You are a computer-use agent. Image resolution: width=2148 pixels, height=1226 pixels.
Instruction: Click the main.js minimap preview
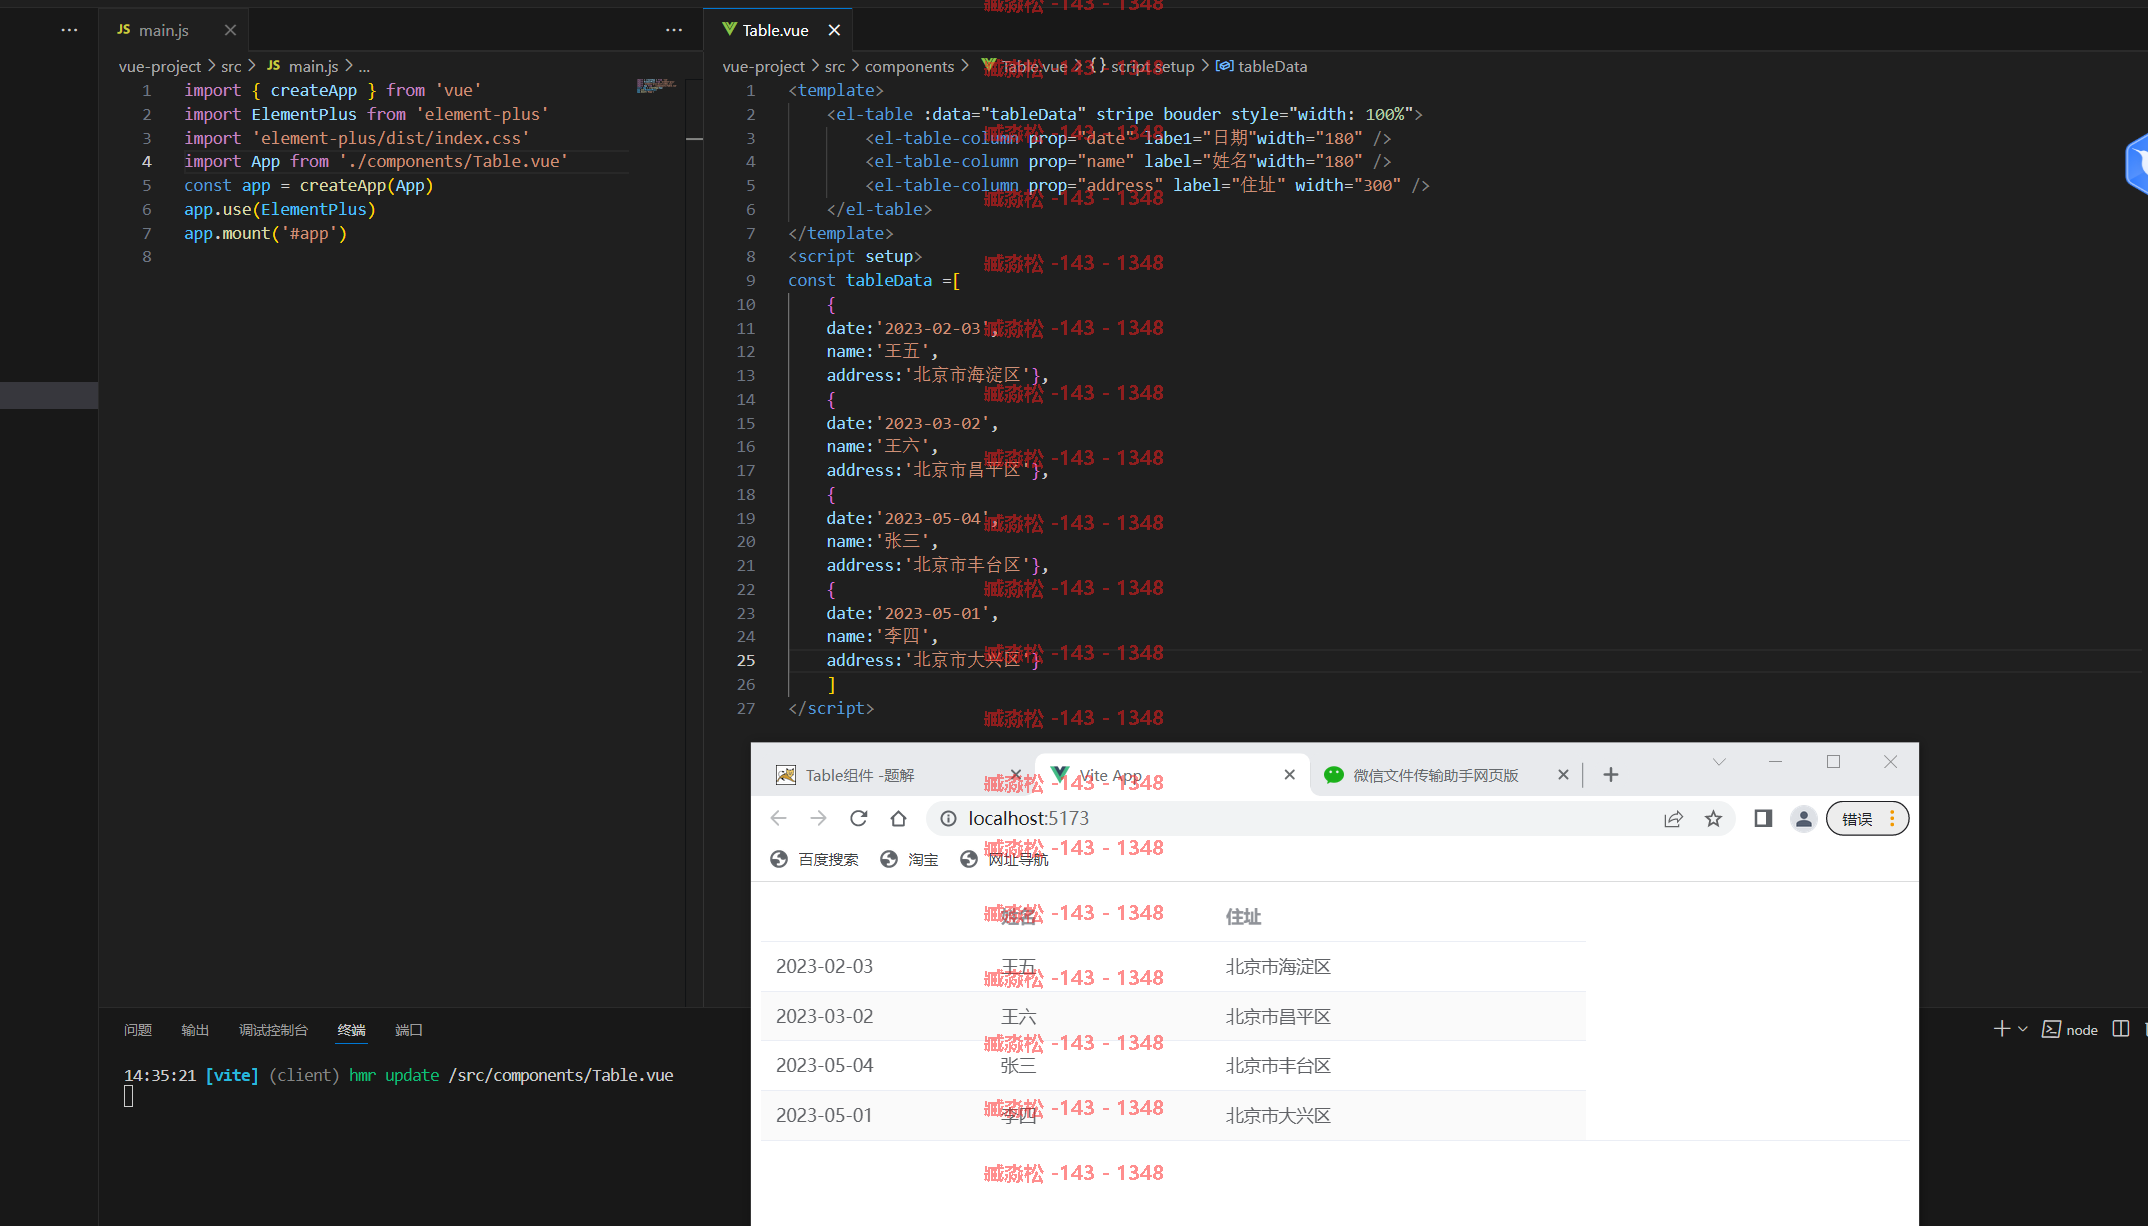coord(656,86)
